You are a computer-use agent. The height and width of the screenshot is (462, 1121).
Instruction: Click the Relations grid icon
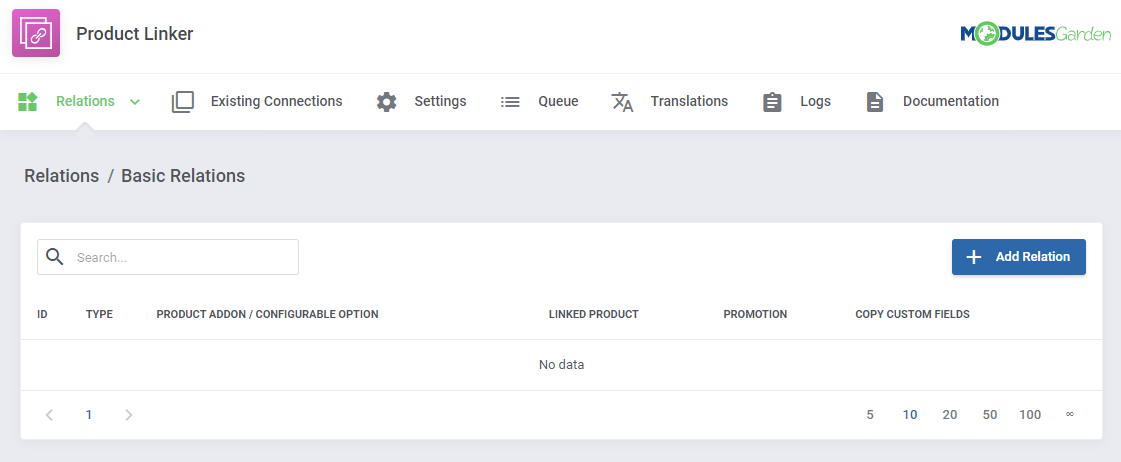click(x=27, y=102)
